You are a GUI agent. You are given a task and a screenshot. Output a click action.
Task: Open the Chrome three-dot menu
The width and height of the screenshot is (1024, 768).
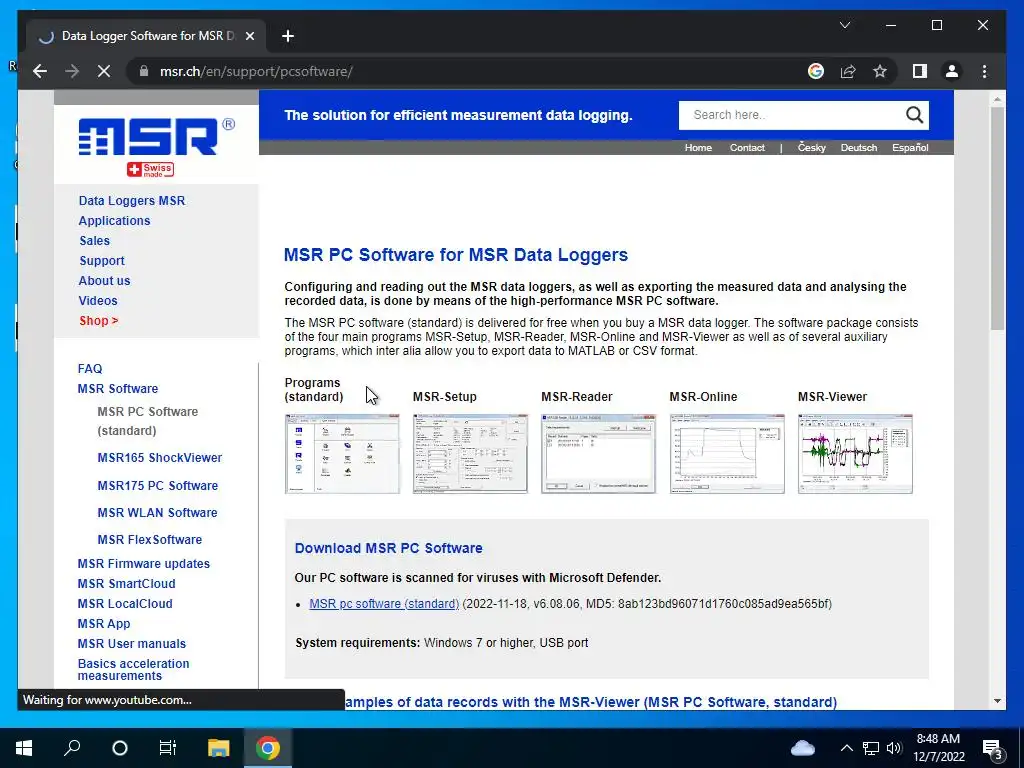point(984,71)
